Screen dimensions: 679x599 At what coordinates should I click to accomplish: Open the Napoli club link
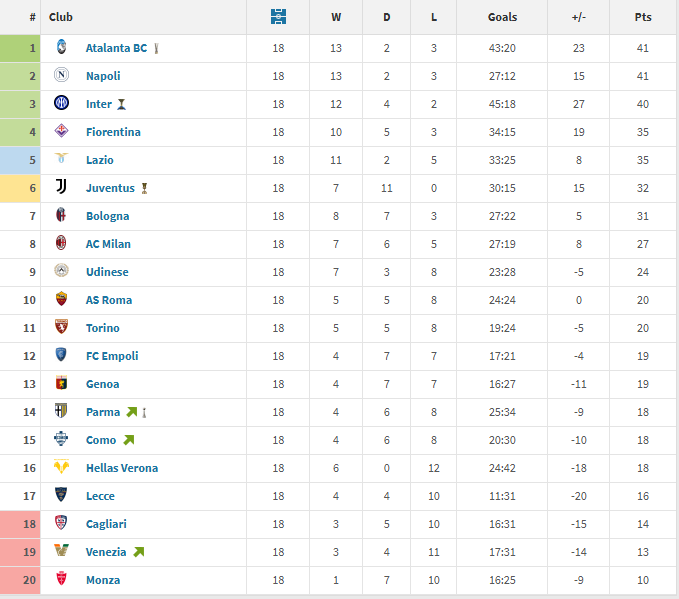tap(103, 76)
